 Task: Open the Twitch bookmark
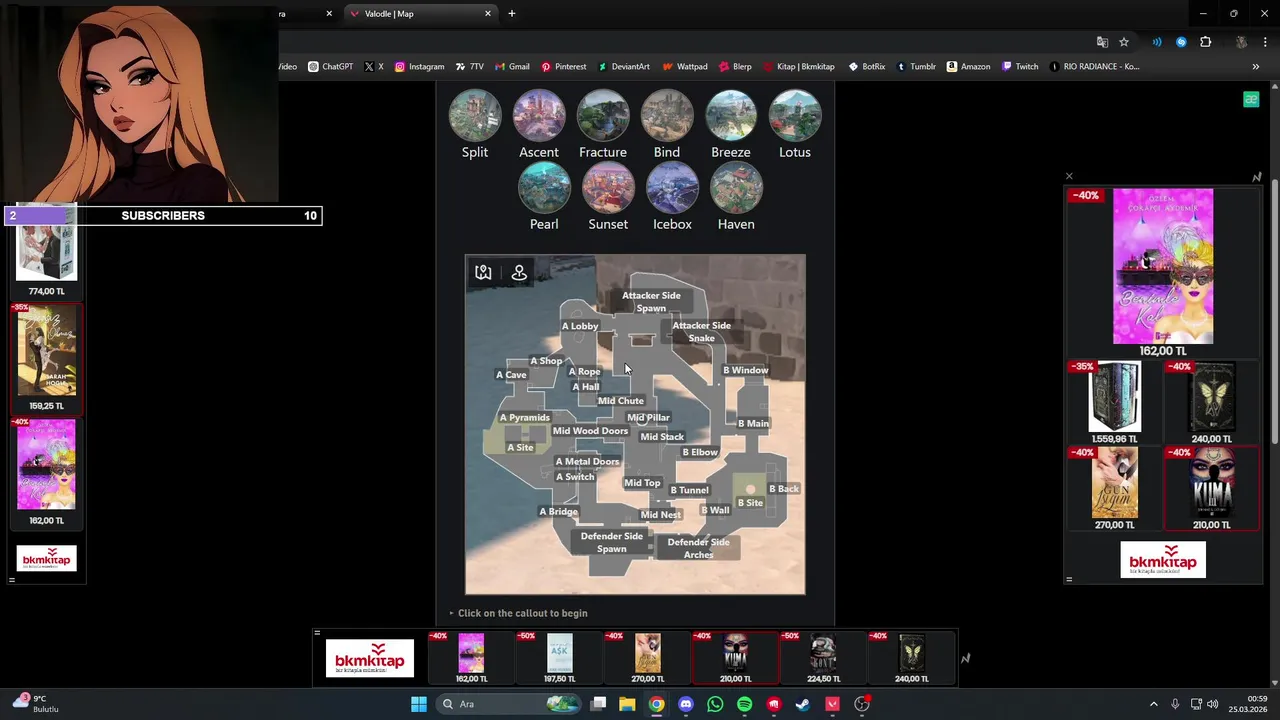(1020, 66)
